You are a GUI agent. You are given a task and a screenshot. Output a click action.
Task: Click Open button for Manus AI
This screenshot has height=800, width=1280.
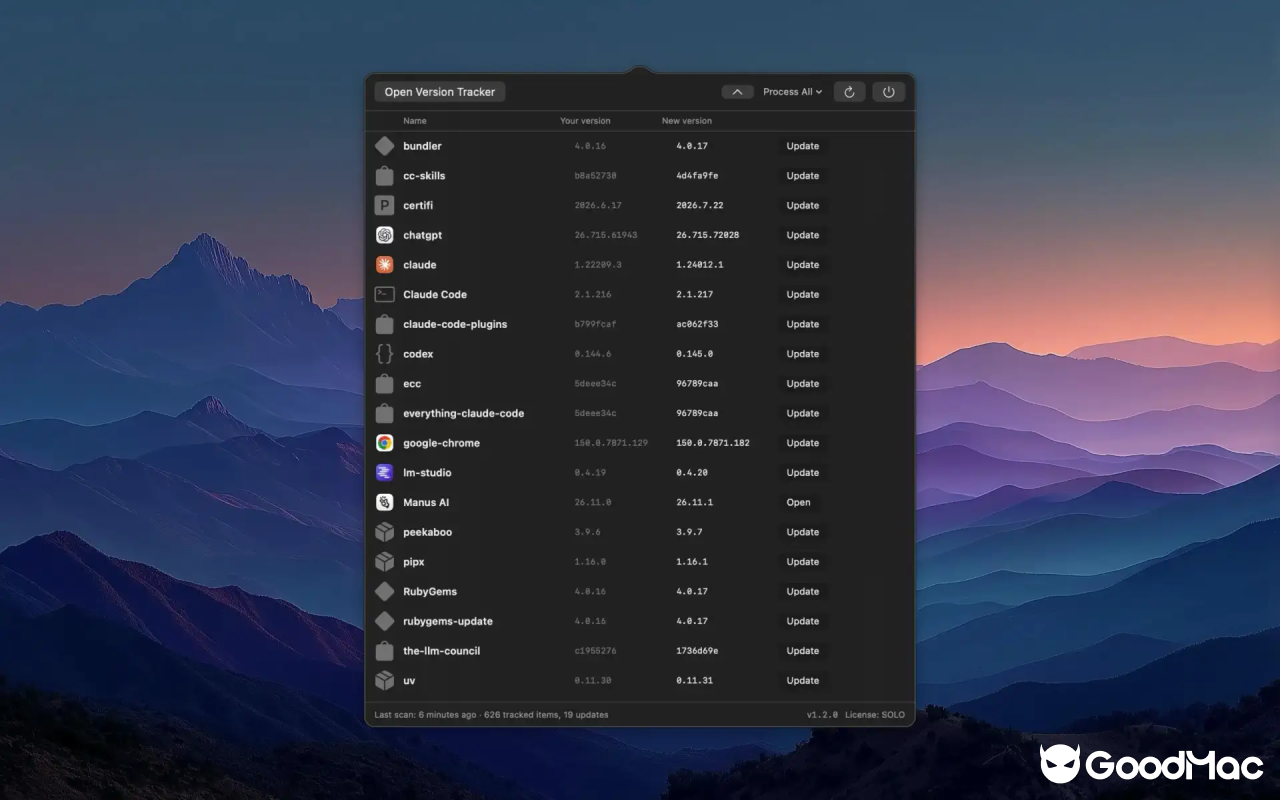799,502
